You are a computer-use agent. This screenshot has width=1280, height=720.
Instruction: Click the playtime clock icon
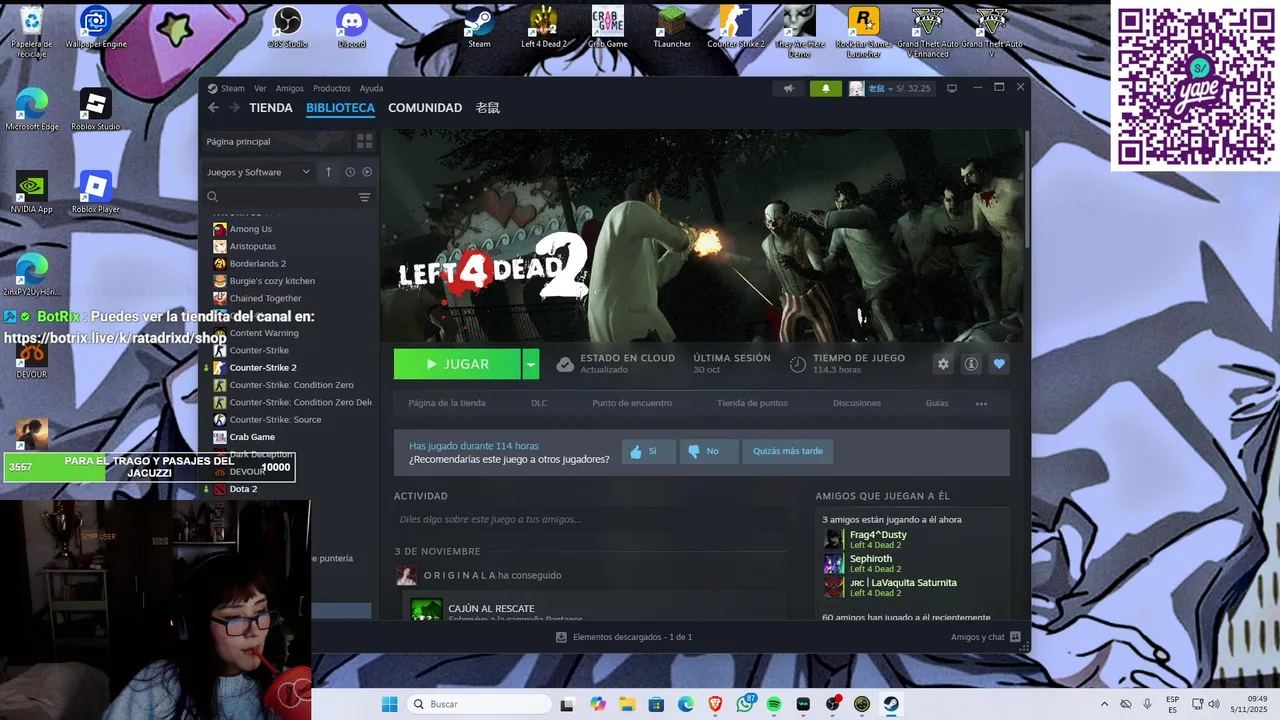click(797, 364)
